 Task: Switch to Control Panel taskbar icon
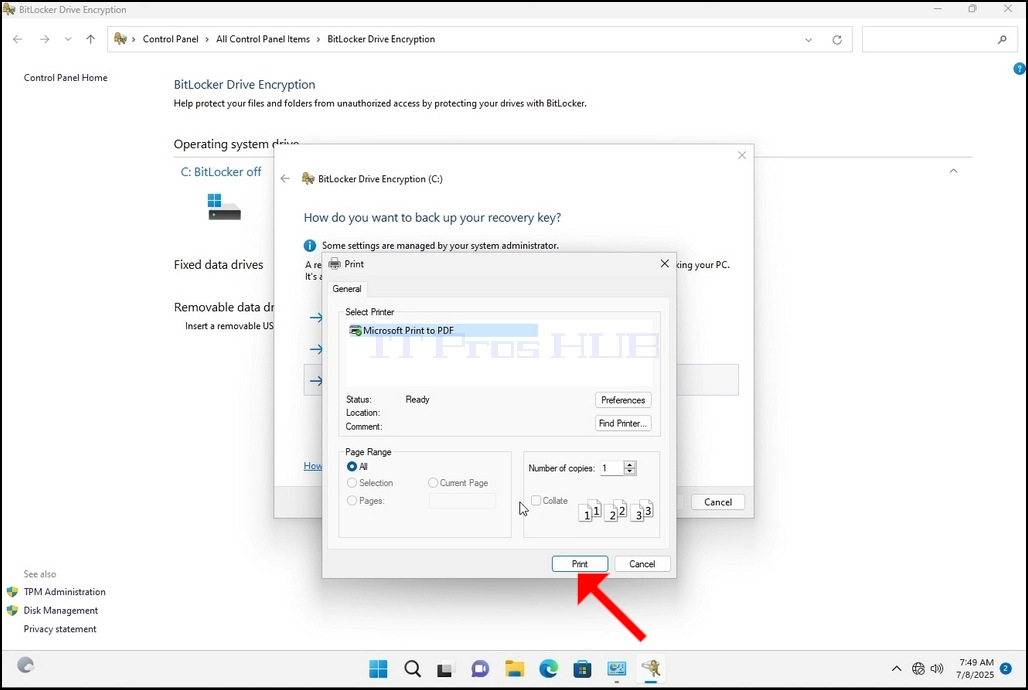(616, 669)
